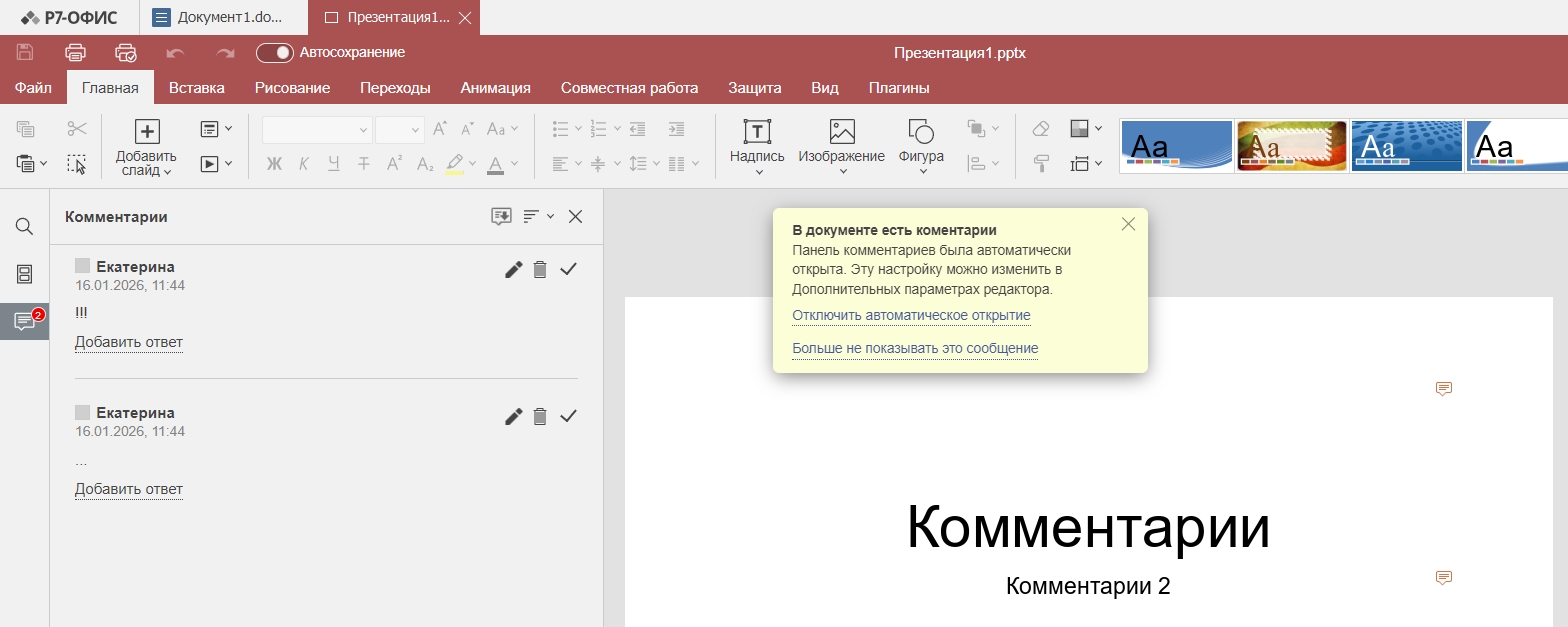Image resolution: width=1568 pixels, height=627 pixels.
Task: Edit the first comment by Екатерина
Action: 513,269
